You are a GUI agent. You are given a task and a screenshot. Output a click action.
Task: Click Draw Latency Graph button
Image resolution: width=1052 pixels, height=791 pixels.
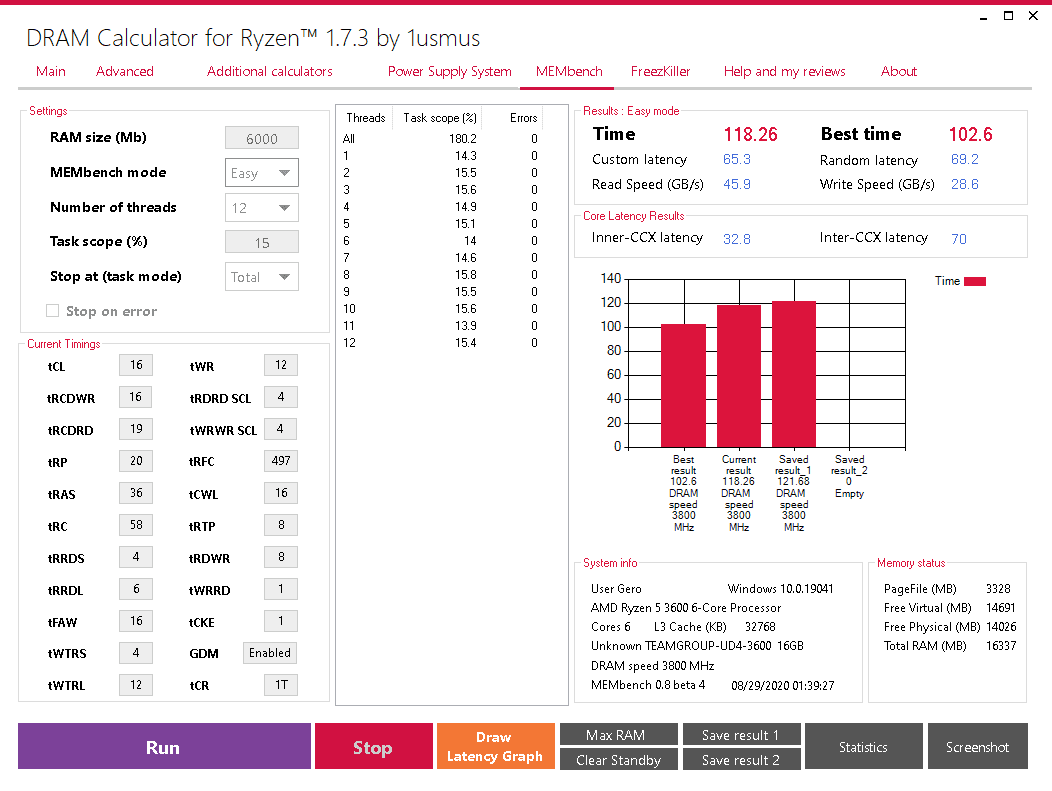click(496, 746)
